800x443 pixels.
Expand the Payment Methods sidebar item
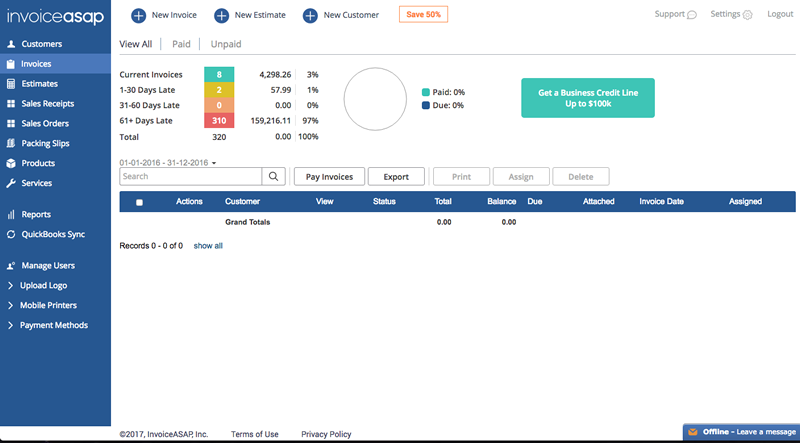click(x=11, y=325)
